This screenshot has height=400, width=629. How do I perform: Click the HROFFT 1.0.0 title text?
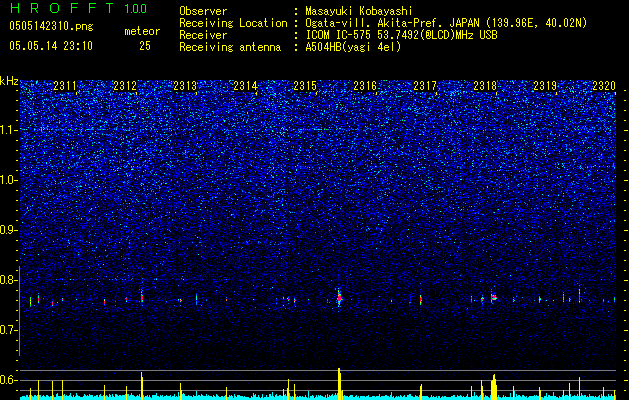click(78, 8)
